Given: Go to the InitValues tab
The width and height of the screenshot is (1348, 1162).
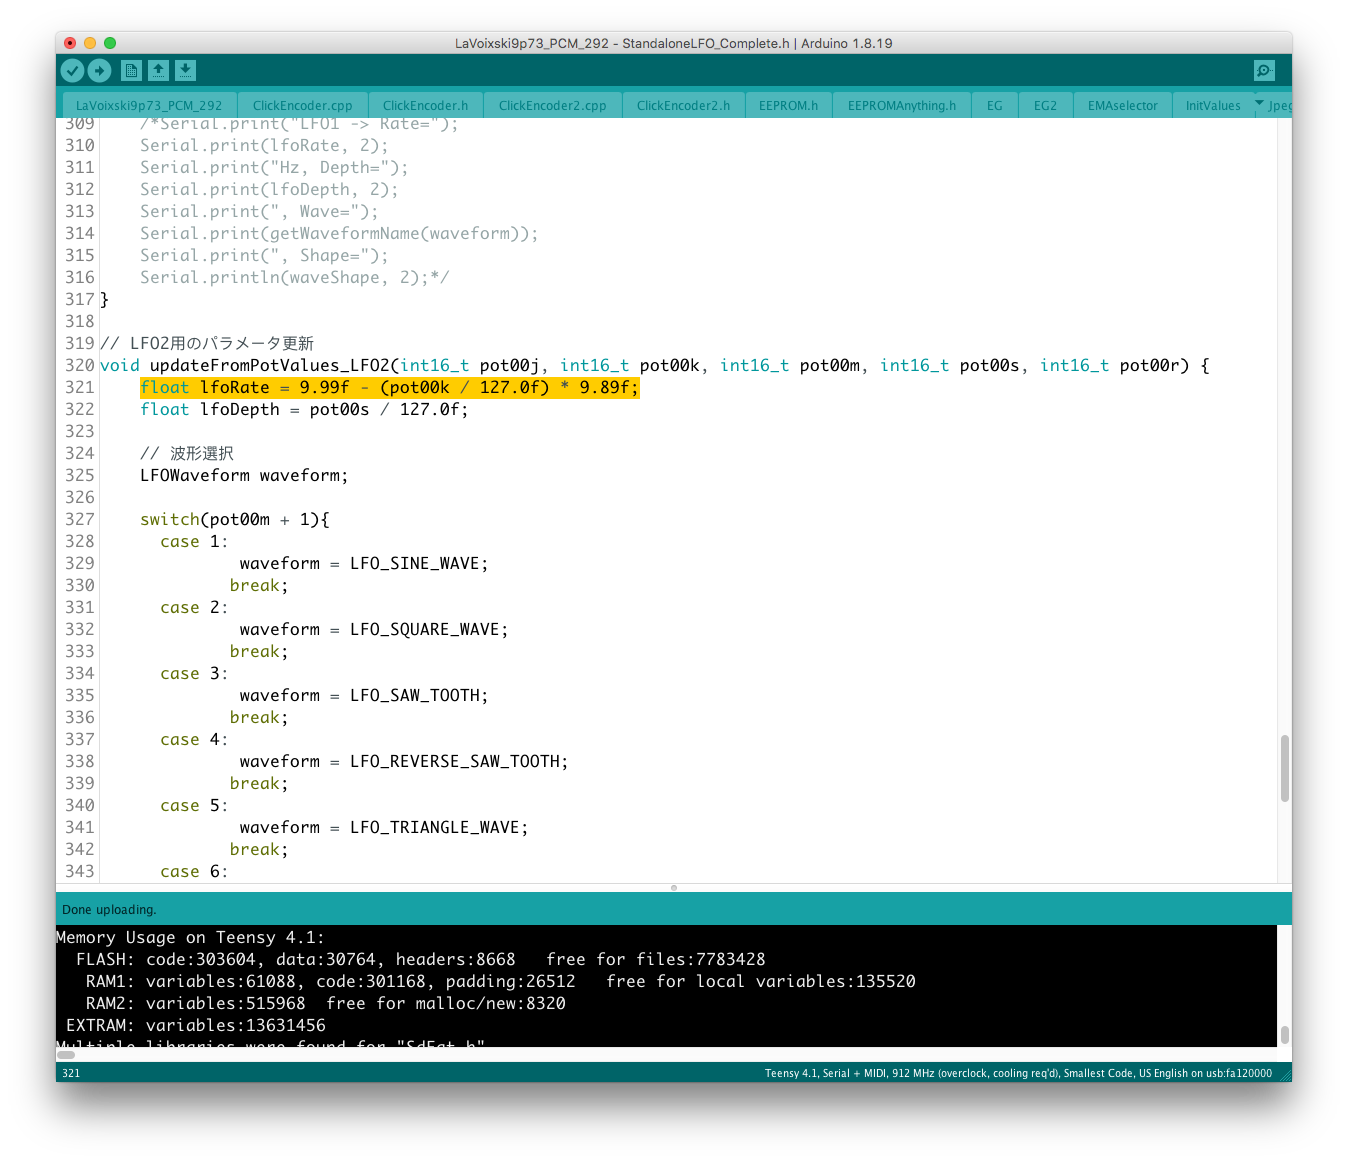Looking at the screenshot, I should tap(1212, 105).
